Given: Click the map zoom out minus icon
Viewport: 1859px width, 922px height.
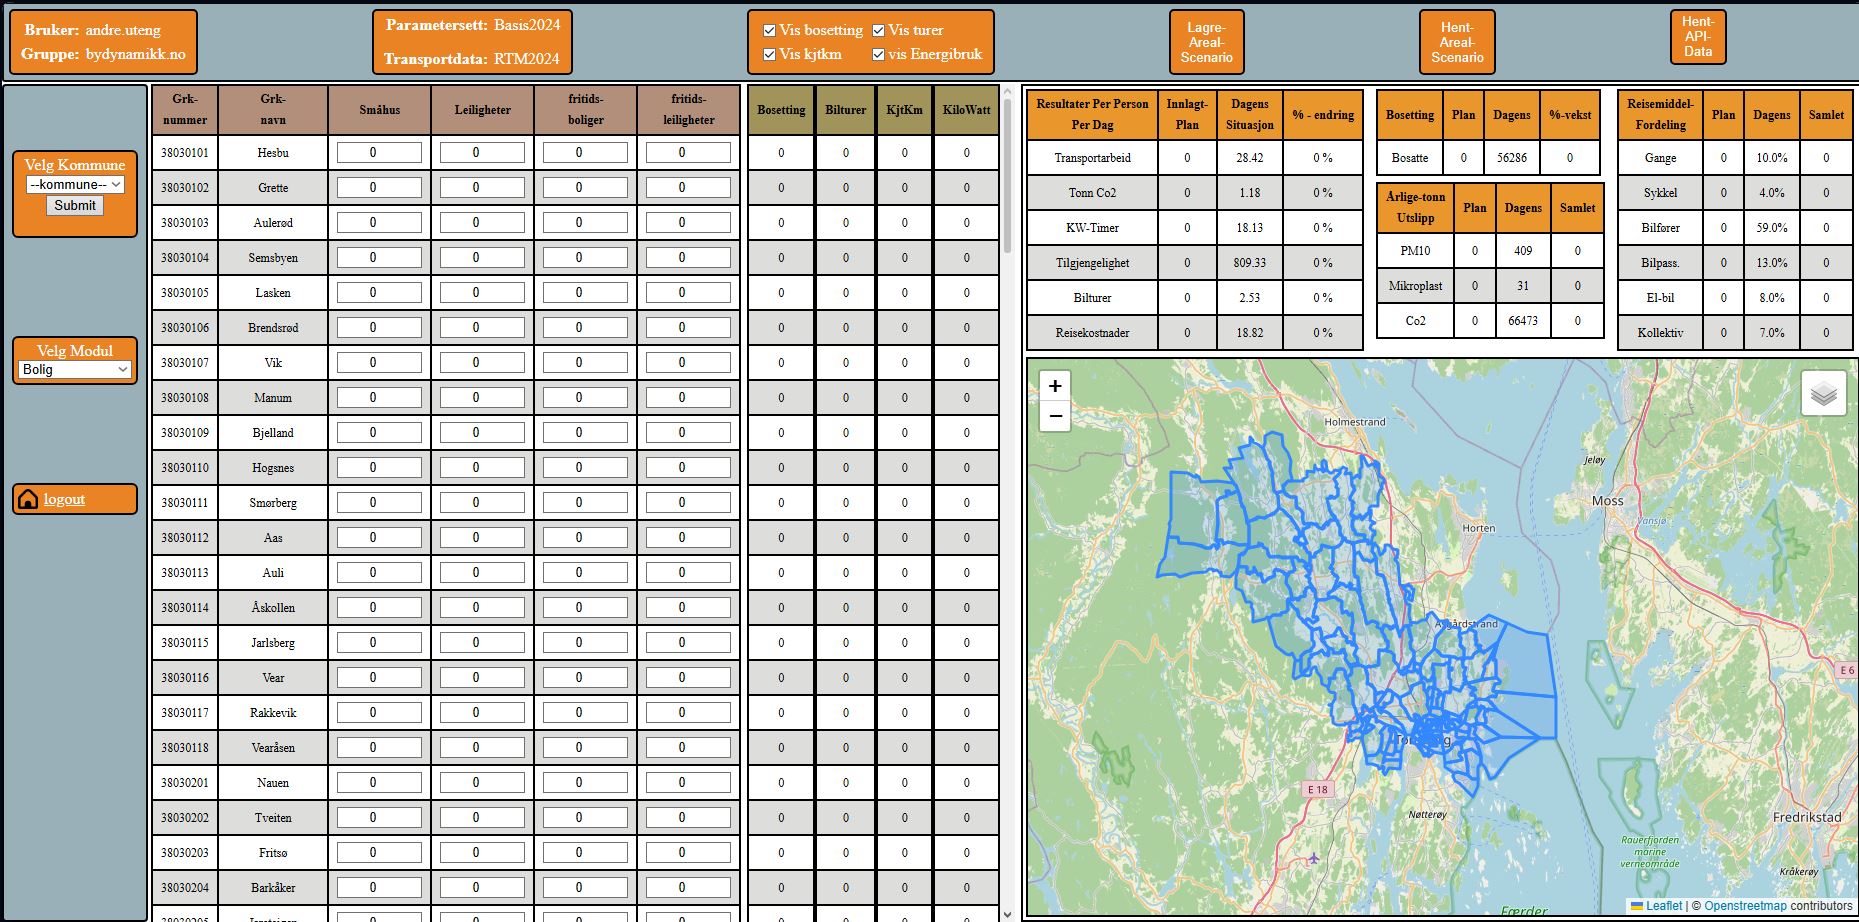Looking at the screenshot, I should point(1055,416).
